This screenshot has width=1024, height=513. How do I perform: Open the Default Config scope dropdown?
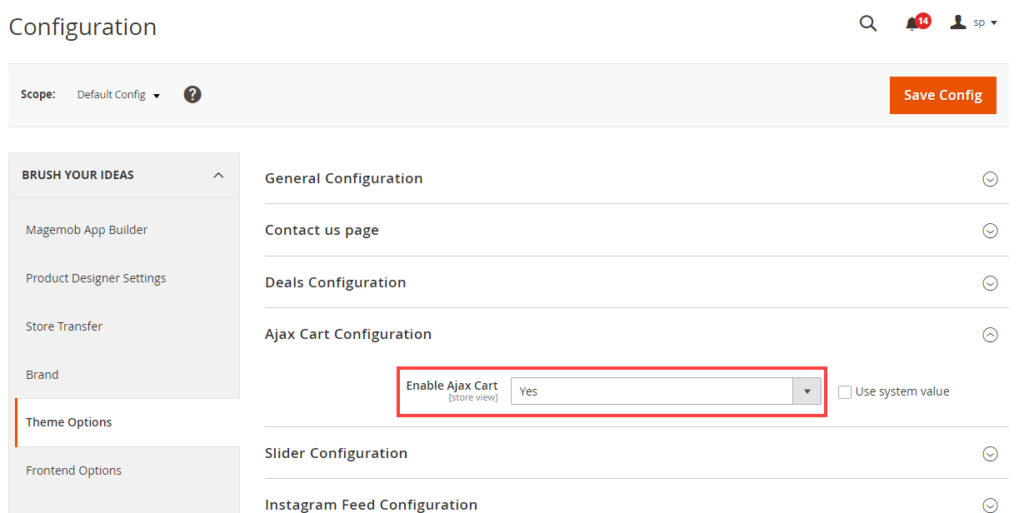[x=118, y=95]
